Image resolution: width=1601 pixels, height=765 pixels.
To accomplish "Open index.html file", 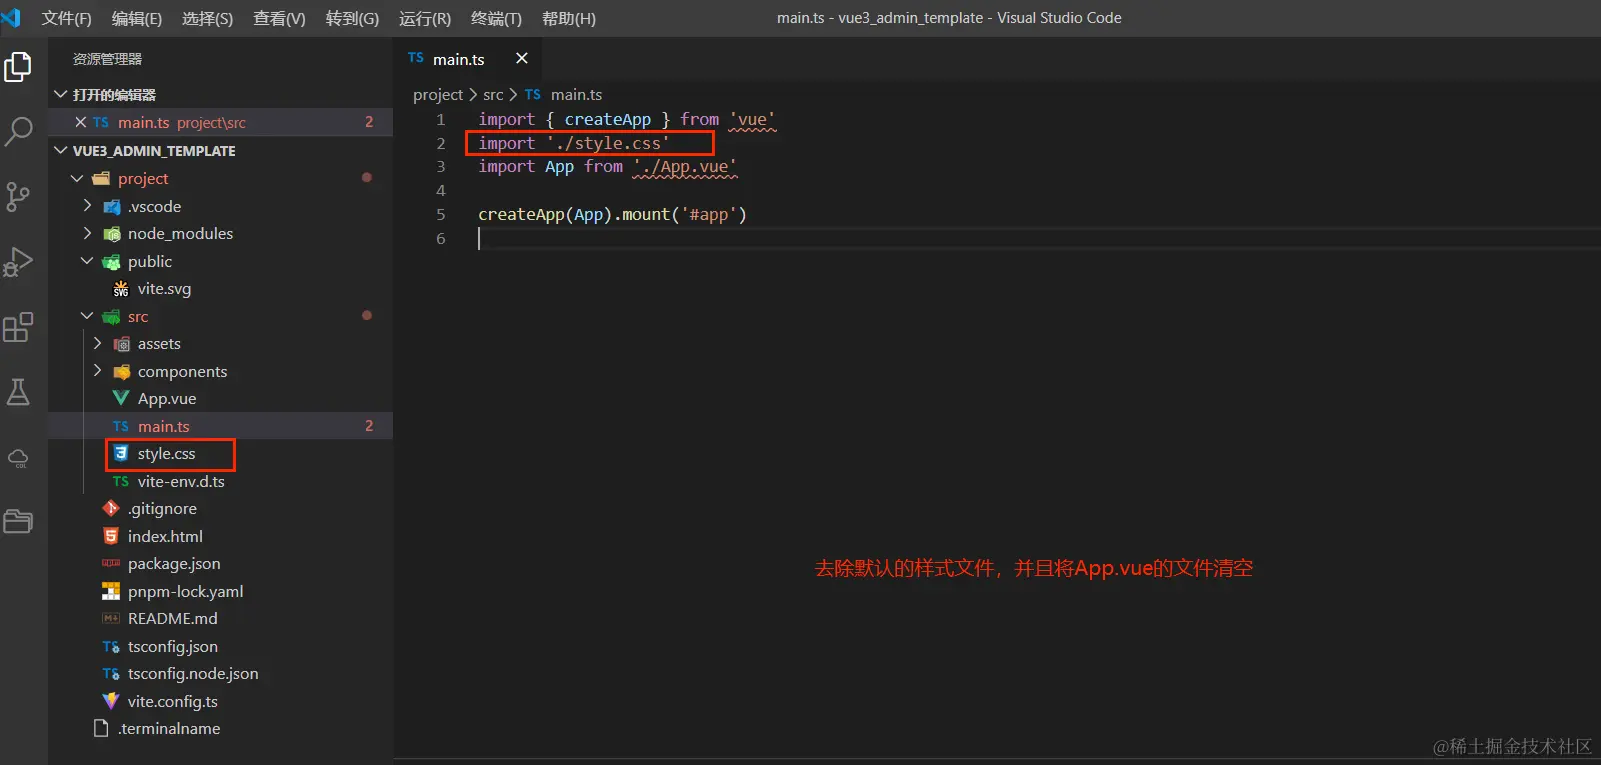I will pyautogui.click(x=165, y=536).
